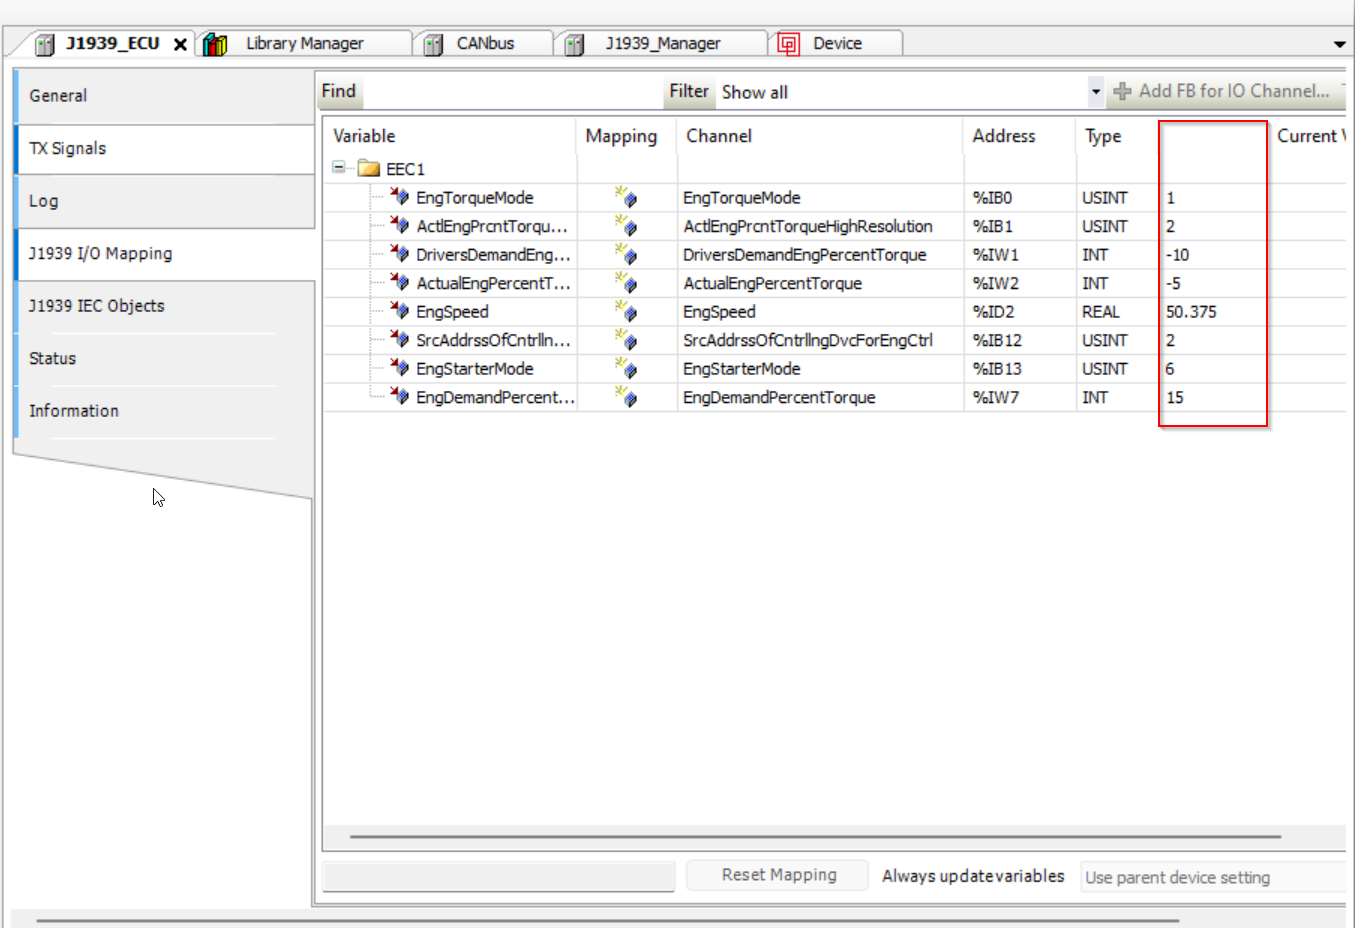Screen dimensions: 1355x928
Task: Click the Device tab icon
Action: point(788,44)
